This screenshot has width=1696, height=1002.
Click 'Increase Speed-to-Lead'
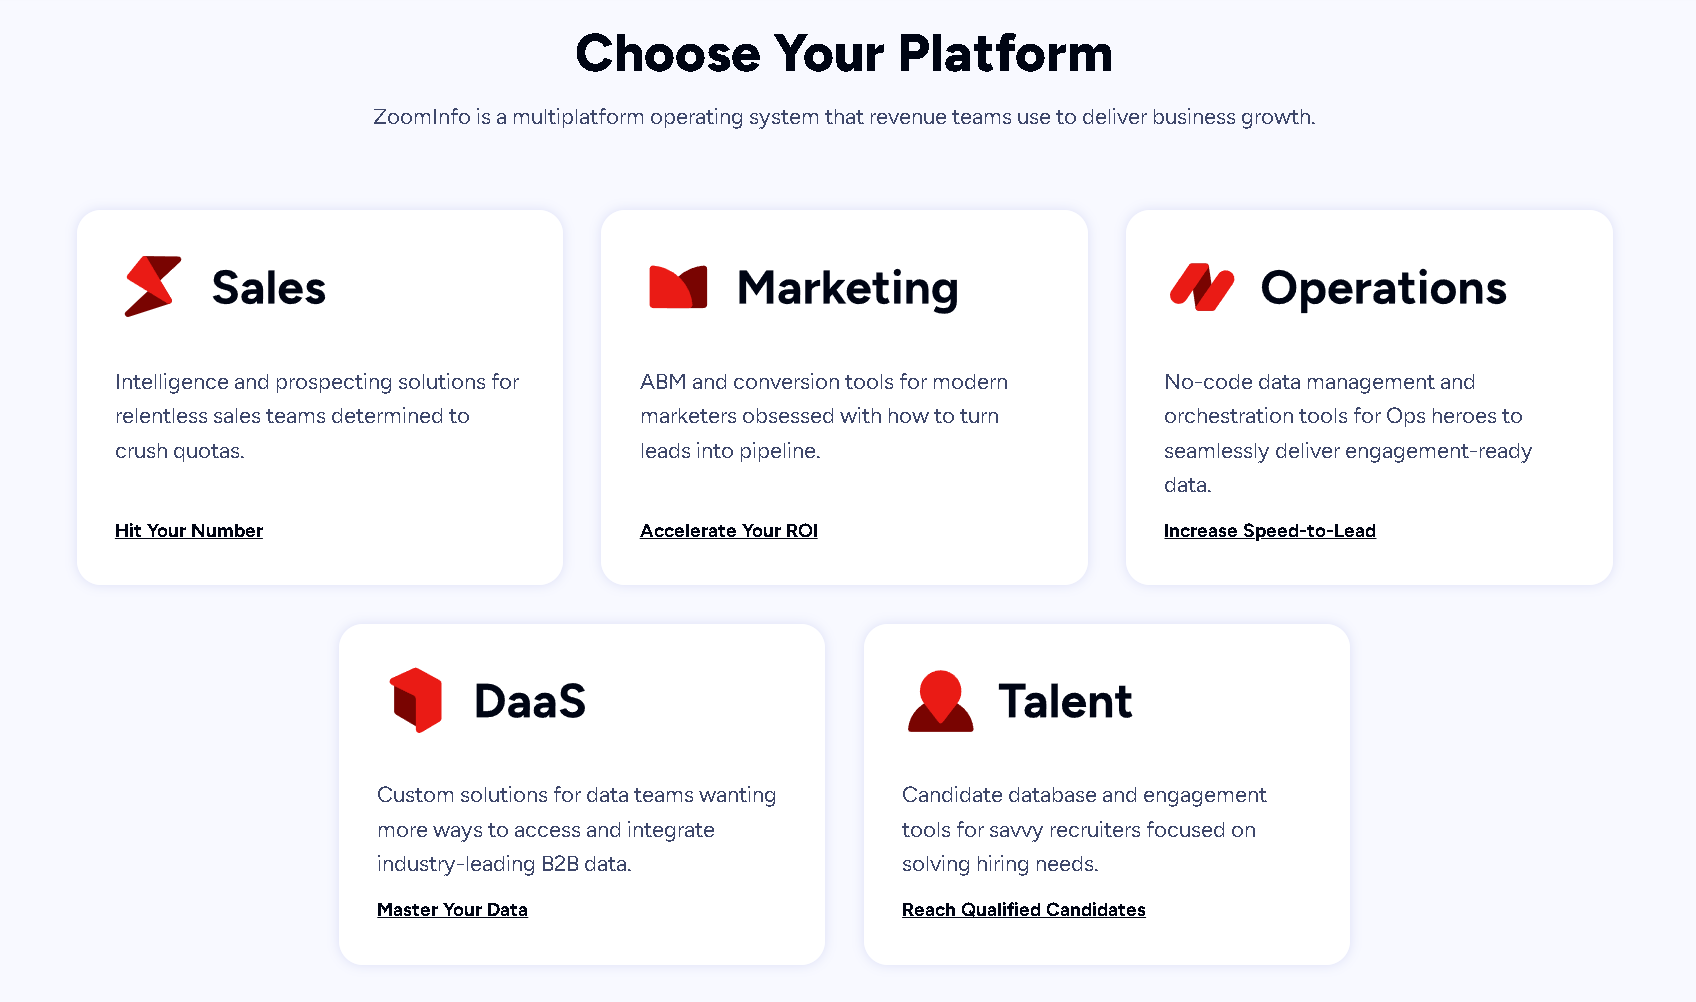click(x=1270, y=530)
